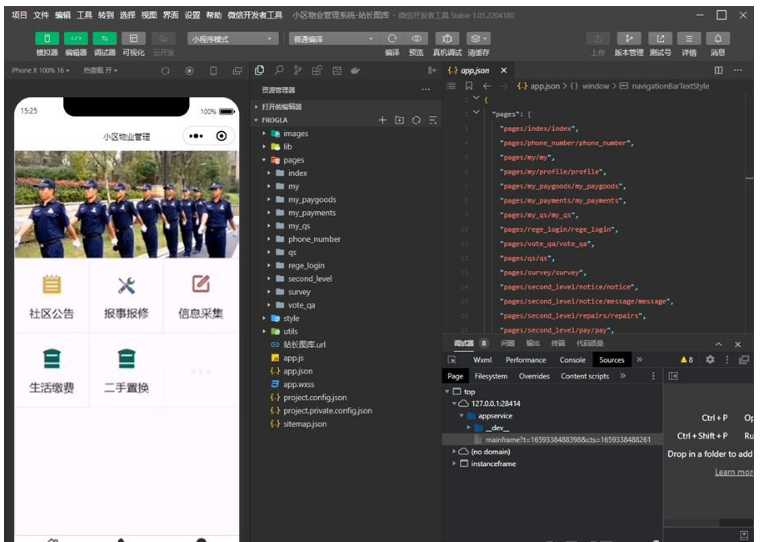
Task: Open the 帮助 menu
Action: (x=213, y=15)
